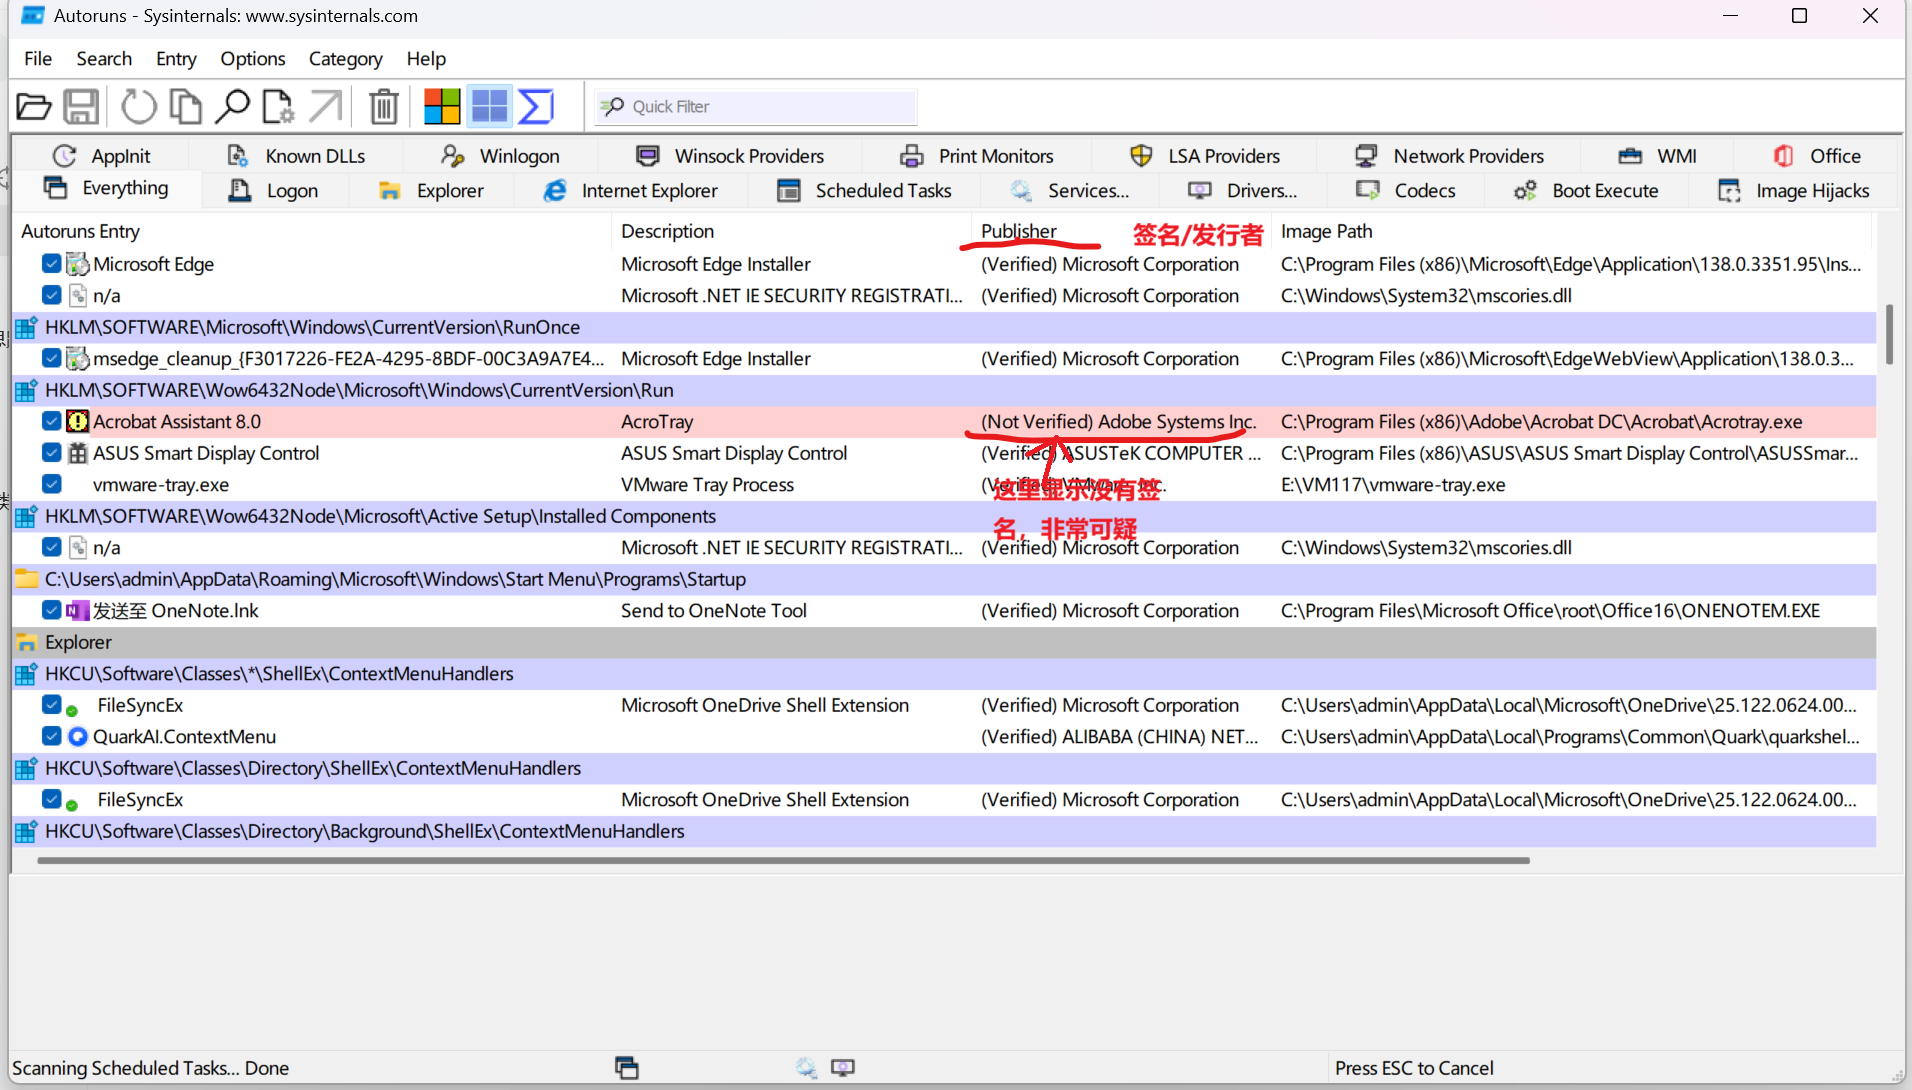Click the Refresh scan toolbar icon

coord(139,106)
